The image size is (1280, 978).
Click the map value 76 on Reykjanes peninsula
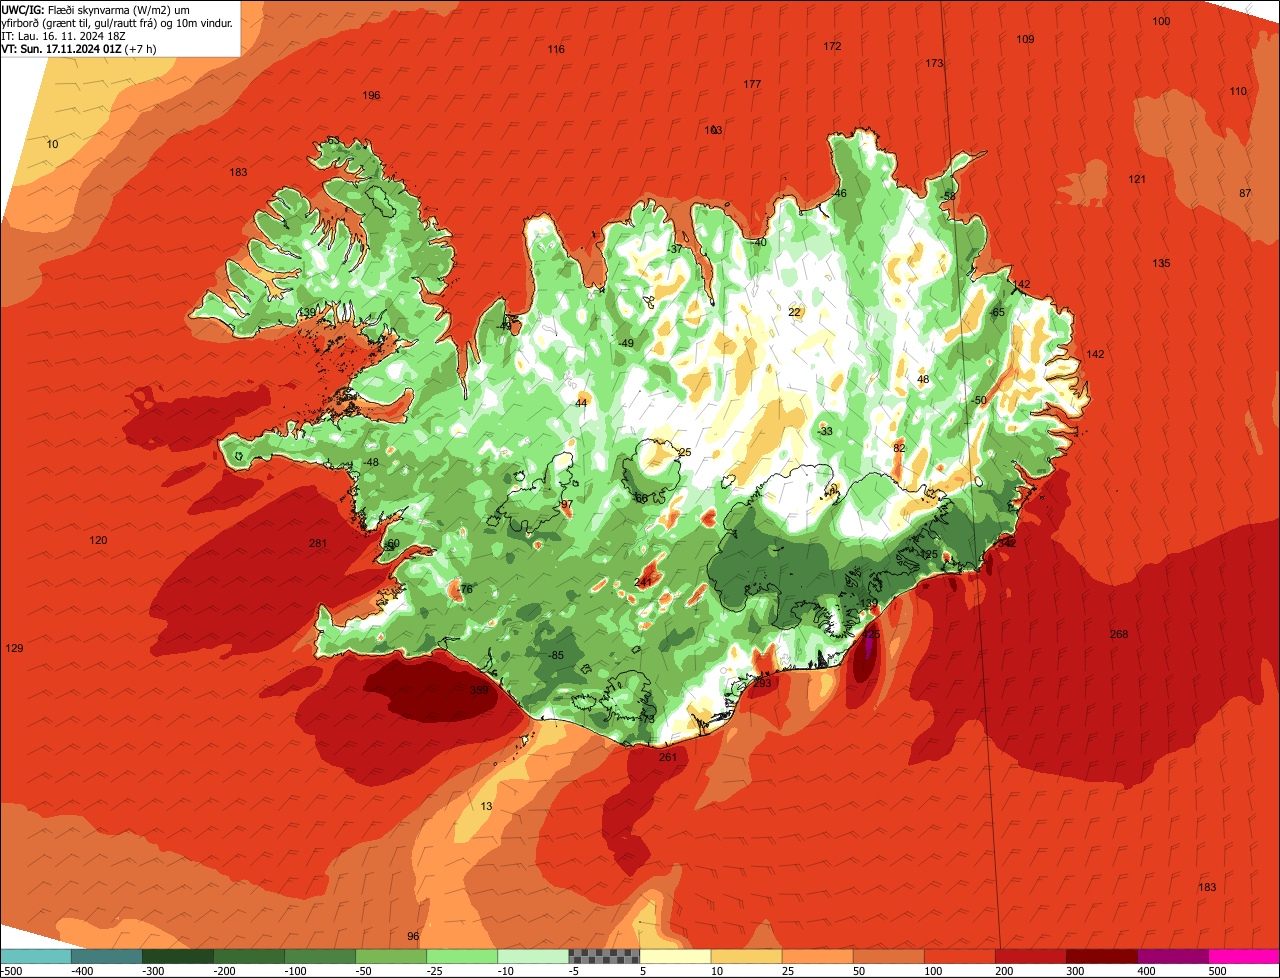(466, 590)
